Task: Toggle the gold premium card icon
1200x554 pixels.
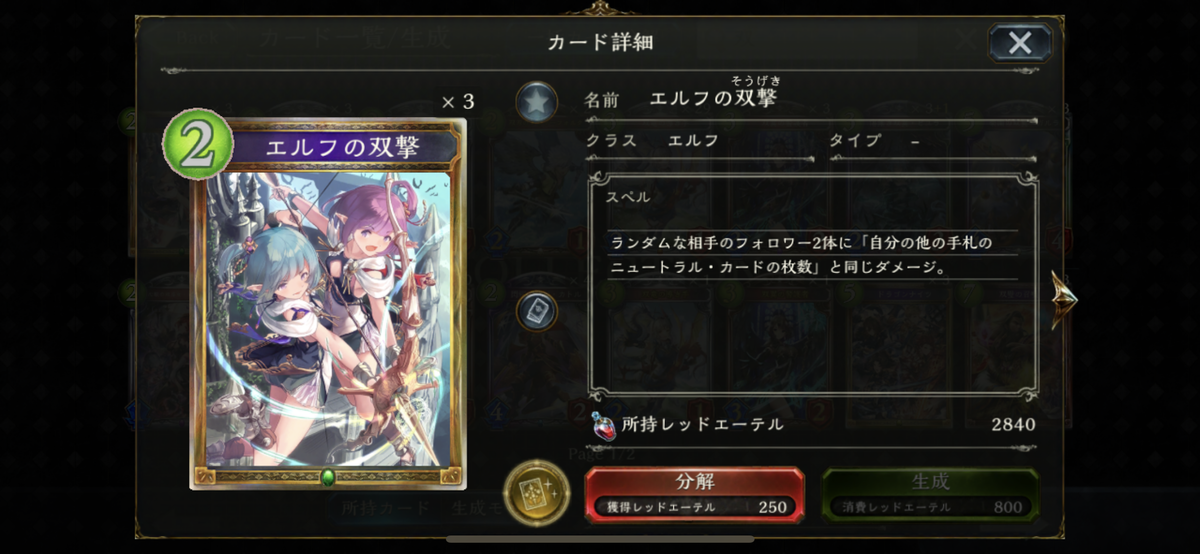Action: (x=537, y=492)
